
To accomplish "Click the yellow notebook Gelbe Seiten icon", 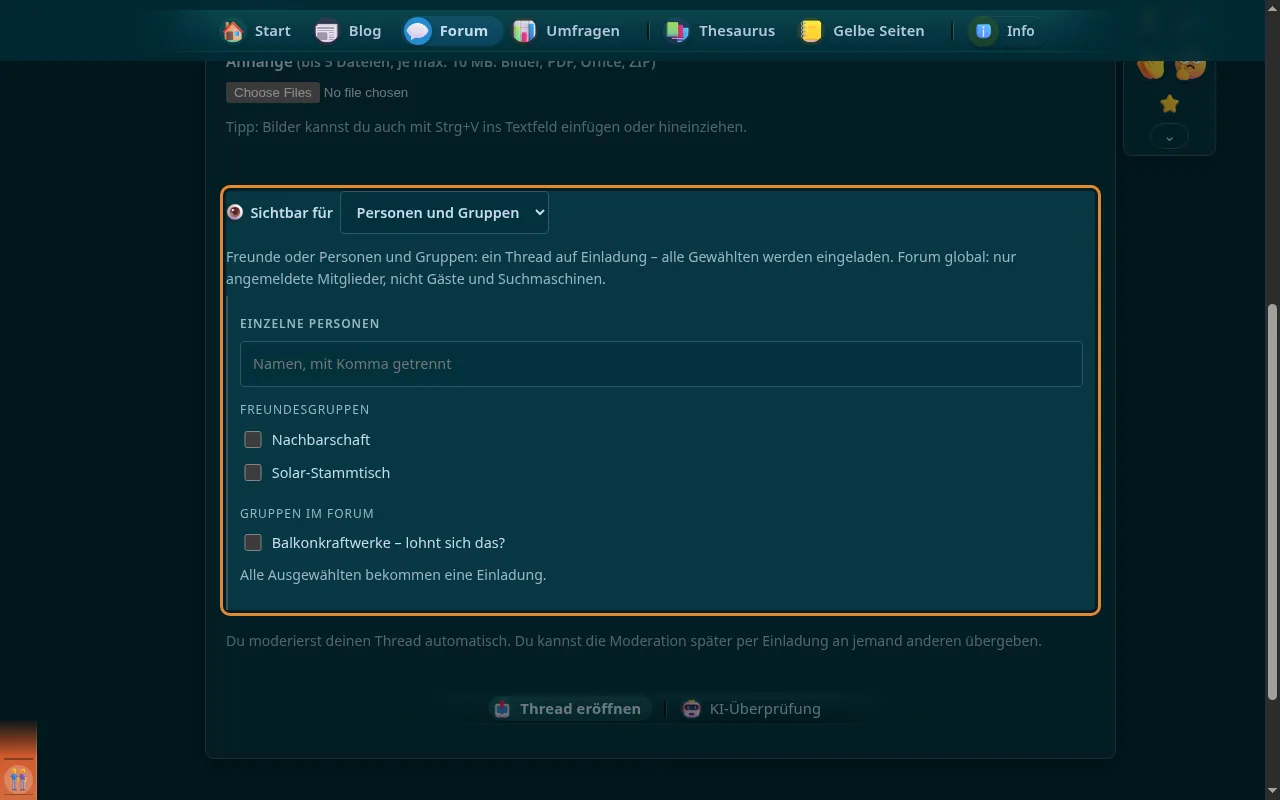I will [x=811, y=31].
